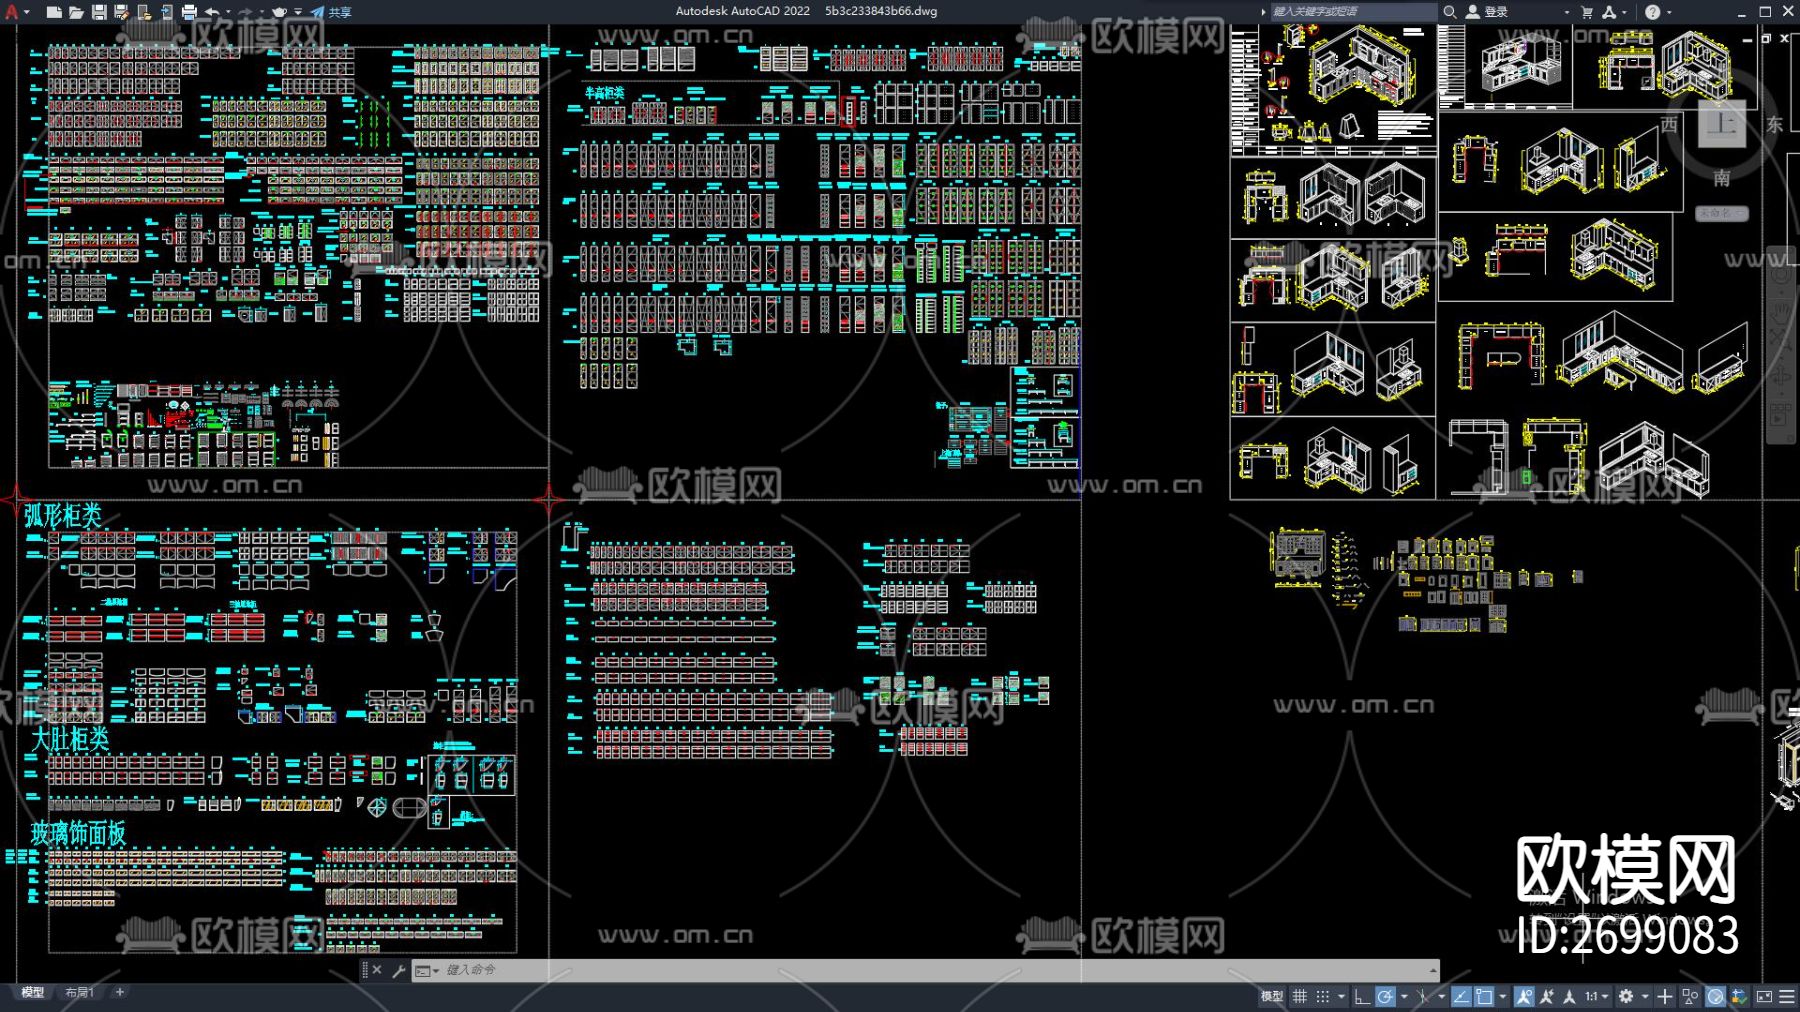Open the Autodesk App Store cart icon

1587,12
